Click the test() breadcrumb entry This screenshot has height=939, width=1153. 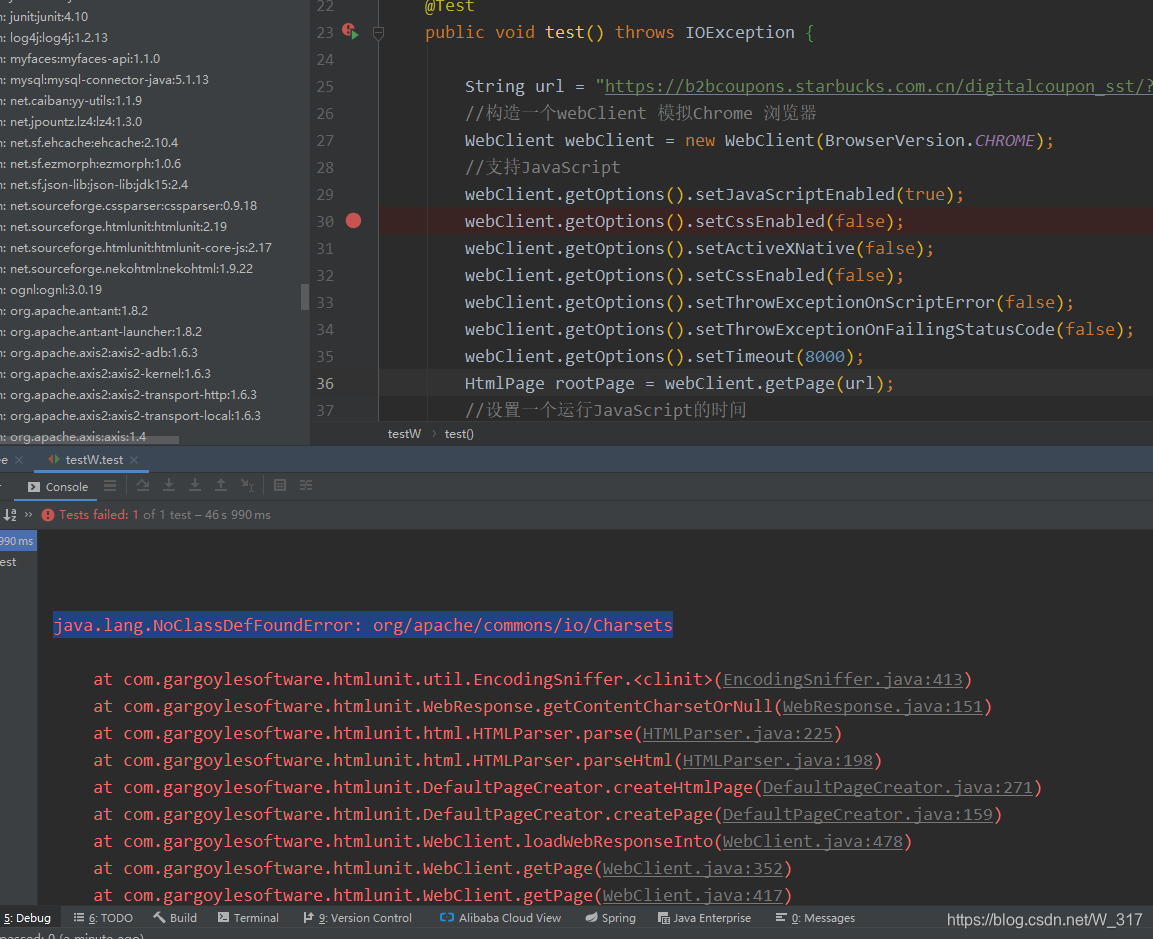(x=458, y=433)
